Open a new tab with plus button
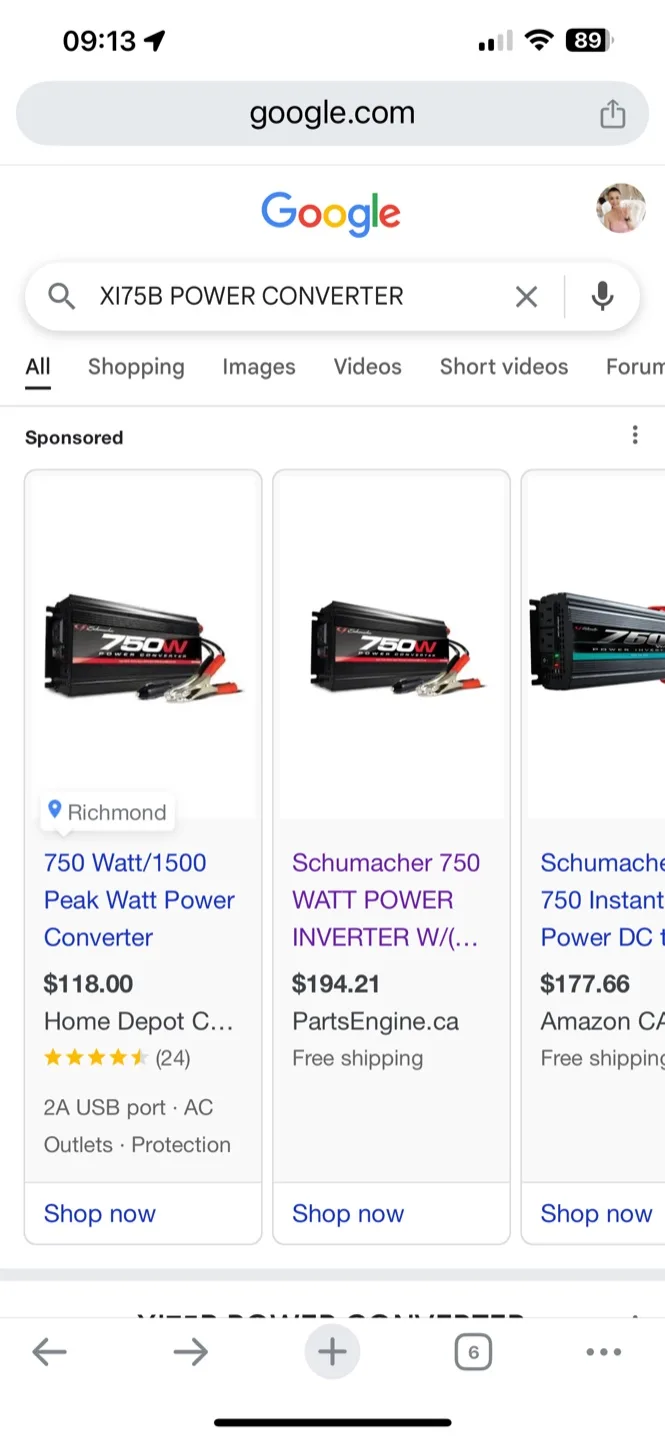 332,1353
